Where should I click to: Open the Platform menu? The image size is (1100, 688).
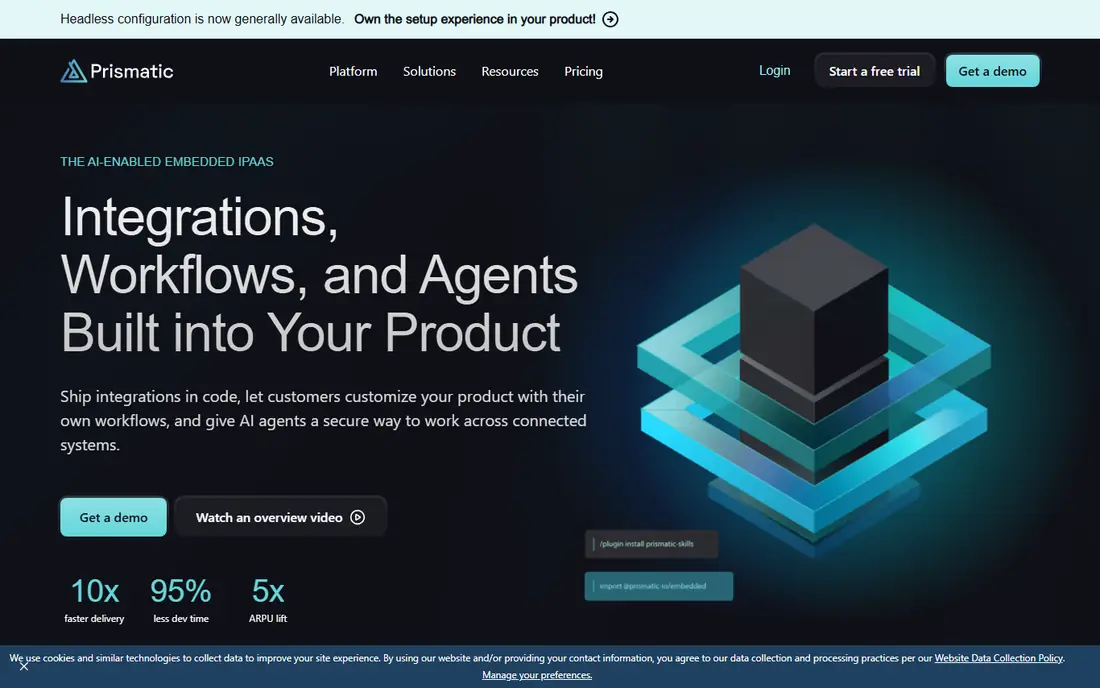click(x=353, y=72)
